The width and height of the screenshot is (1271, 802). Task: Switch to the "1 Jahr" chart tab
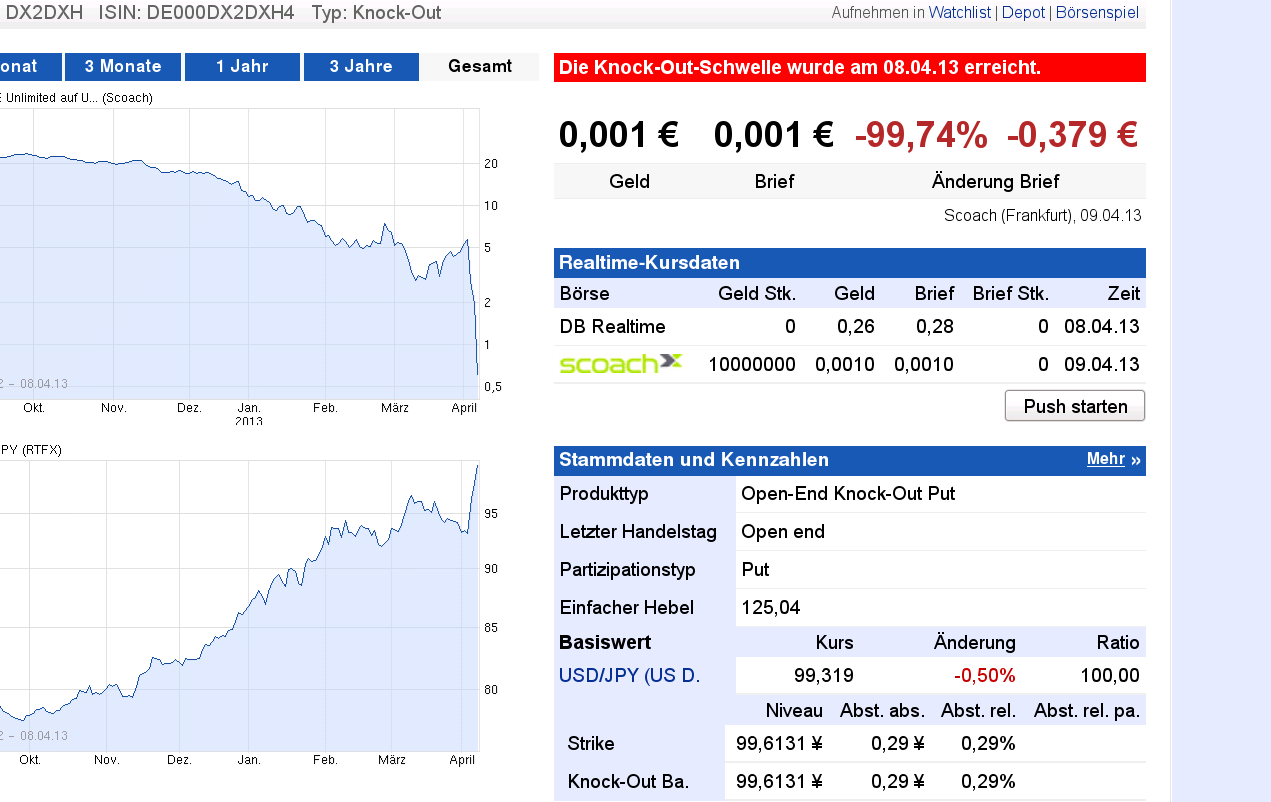coord(241,67)
